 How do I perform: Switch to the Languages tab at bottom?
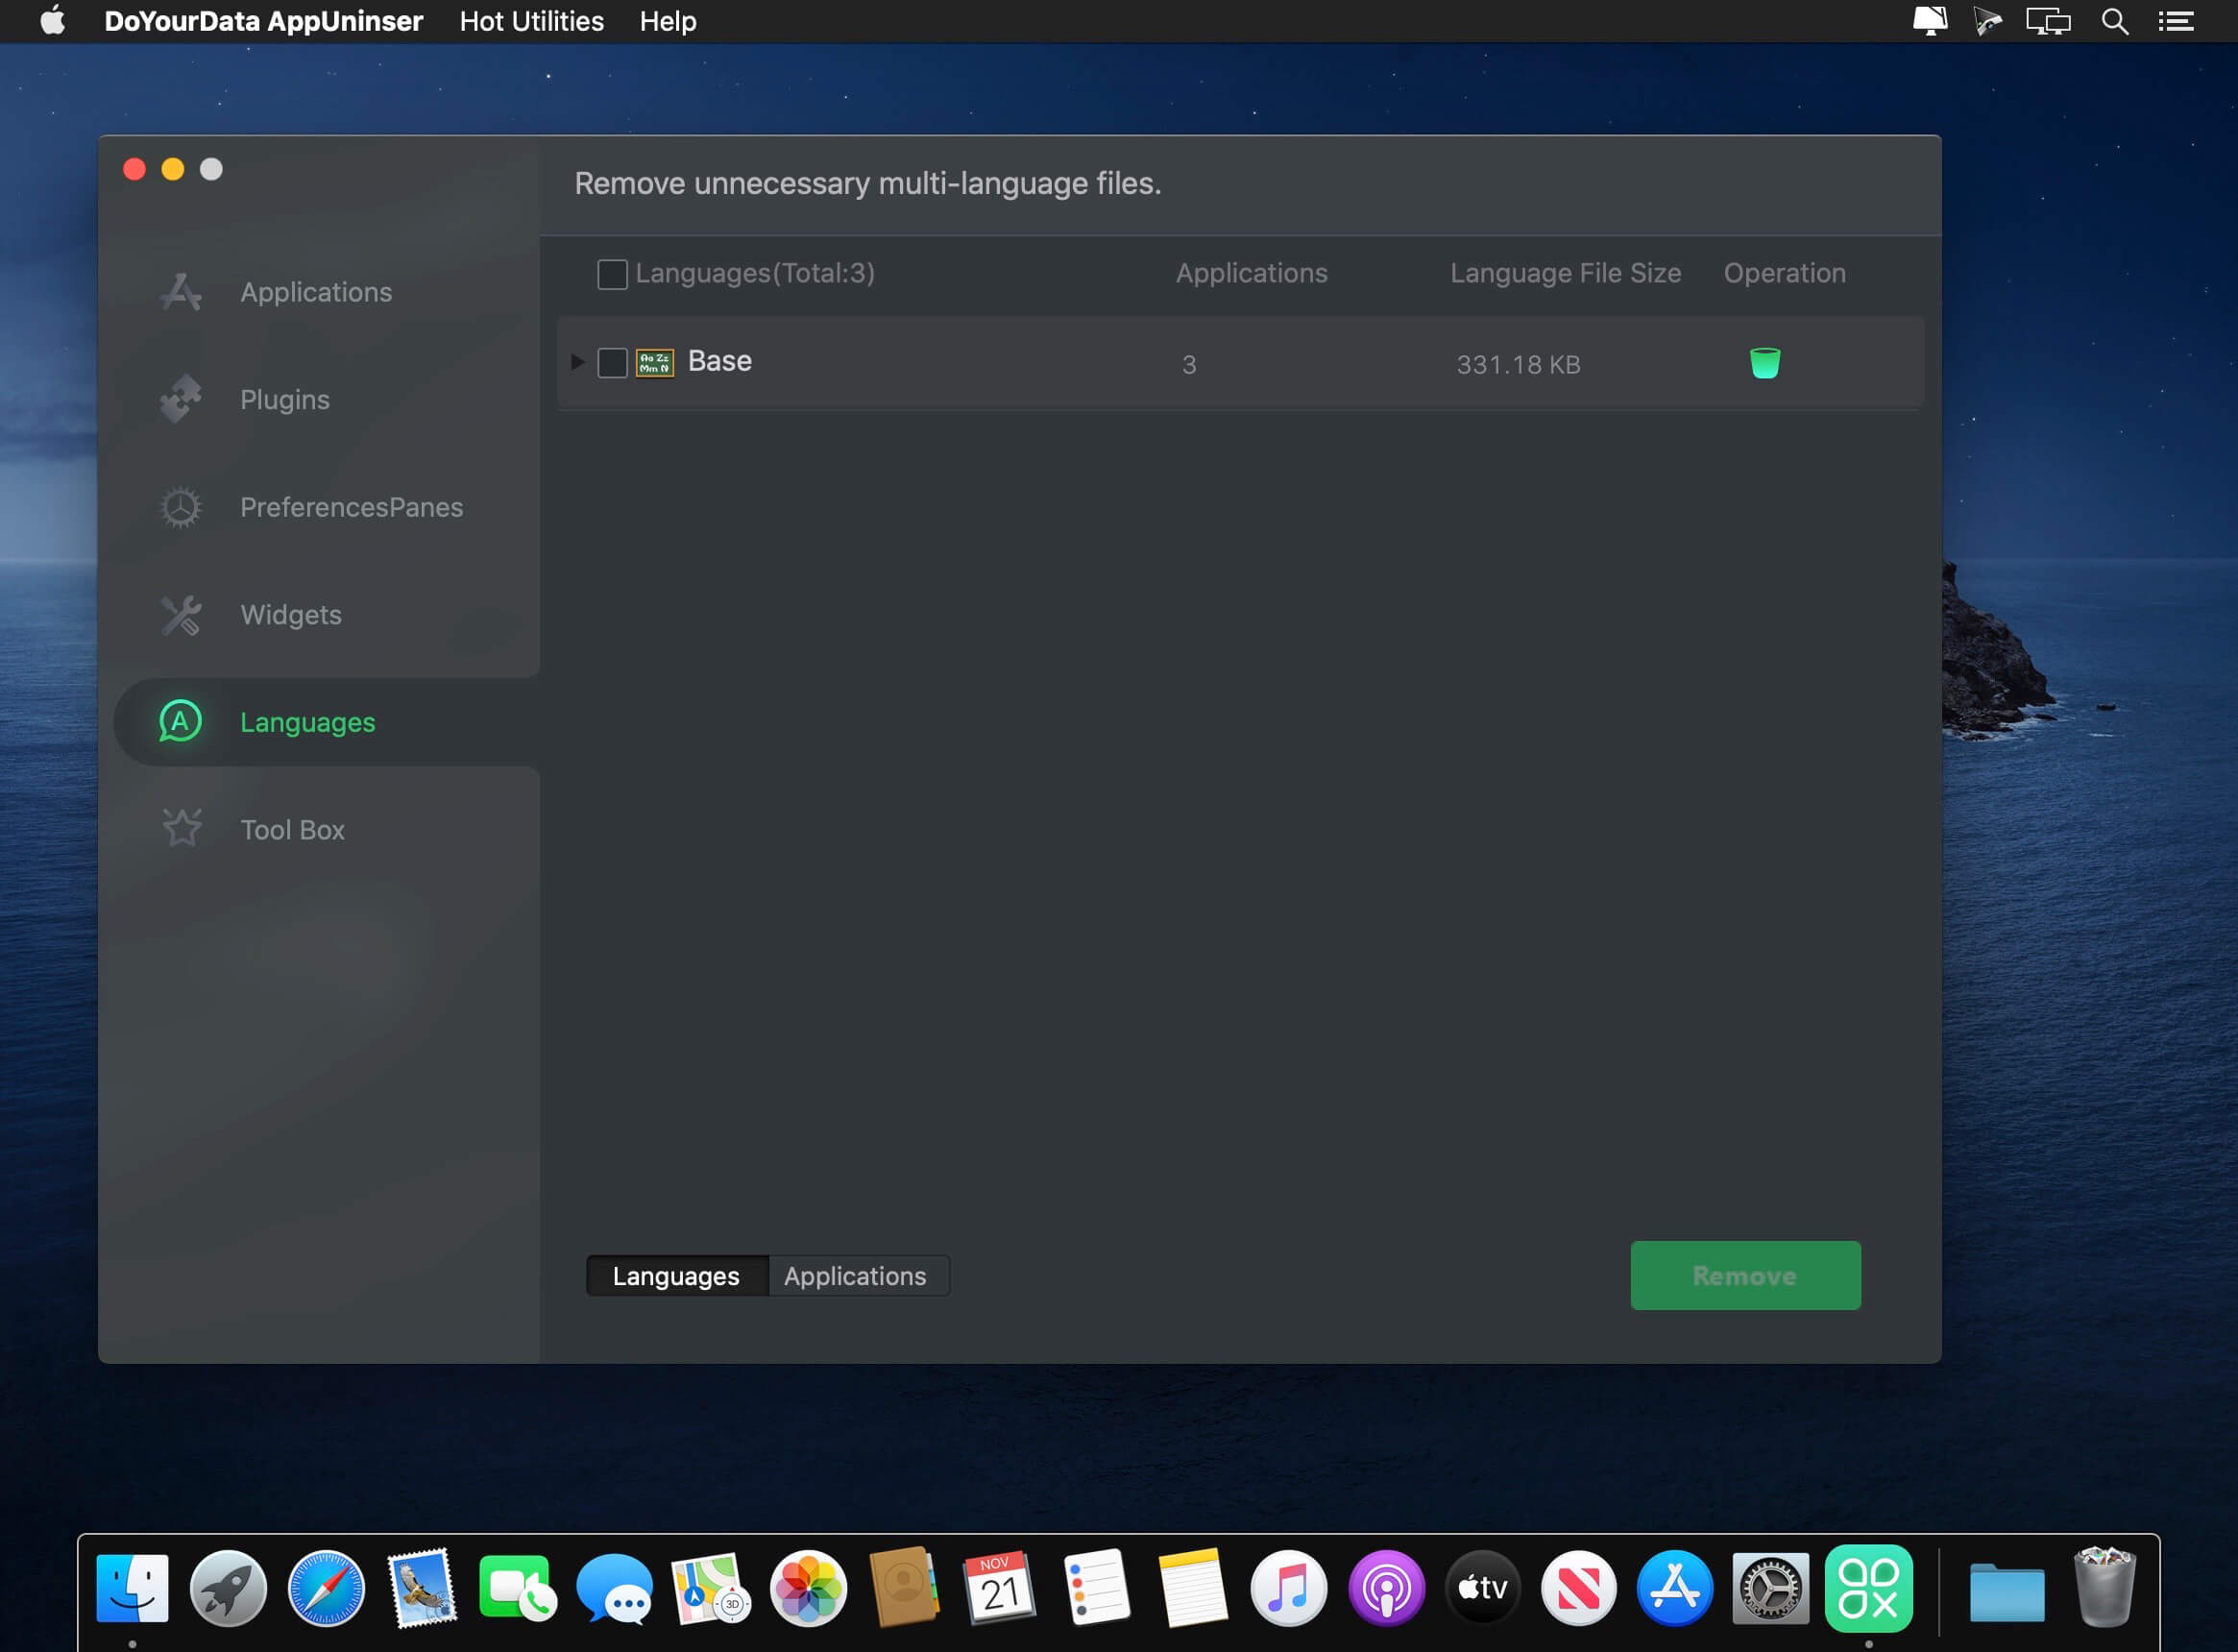[675, 1275]
